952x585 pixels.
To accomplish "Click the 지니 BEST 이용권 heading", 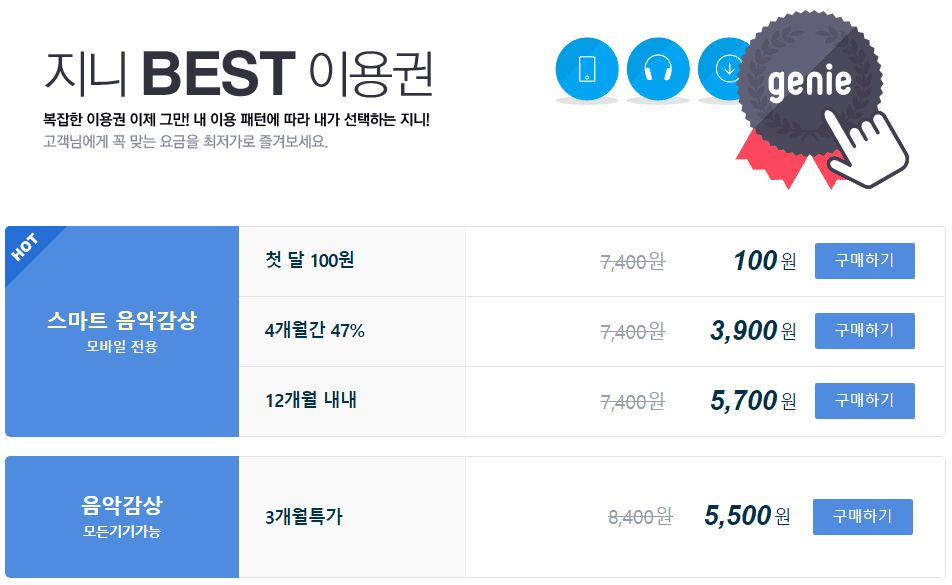I will tap(239, 73).
